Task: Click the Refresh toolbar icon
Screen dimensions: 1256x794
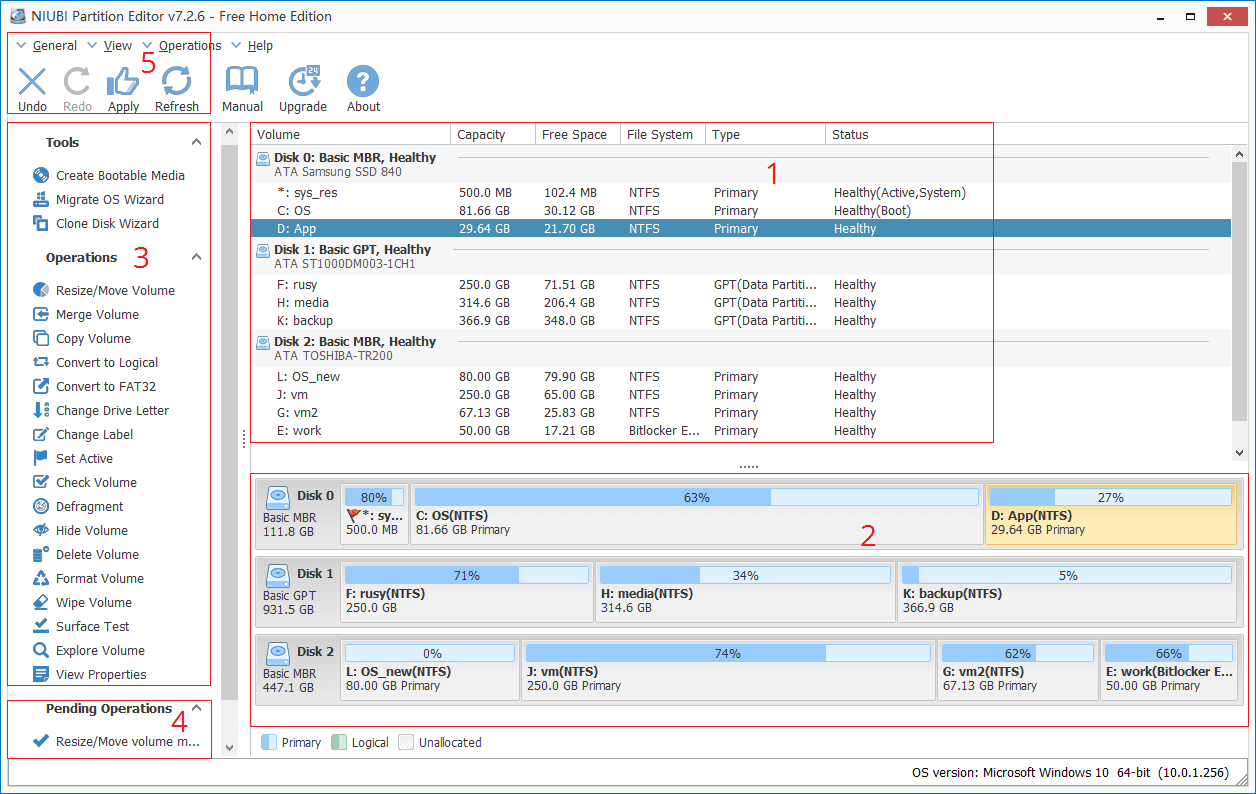Action: [177, 82]
